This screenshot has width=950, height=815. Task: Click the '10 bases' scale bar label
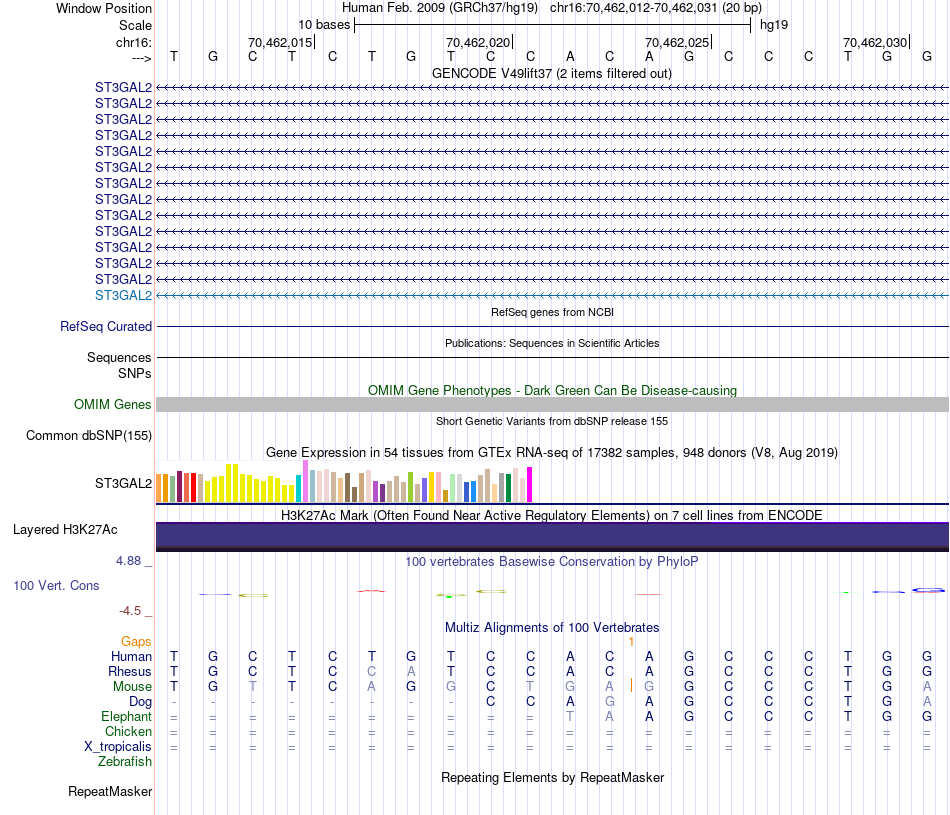[324, 25]
